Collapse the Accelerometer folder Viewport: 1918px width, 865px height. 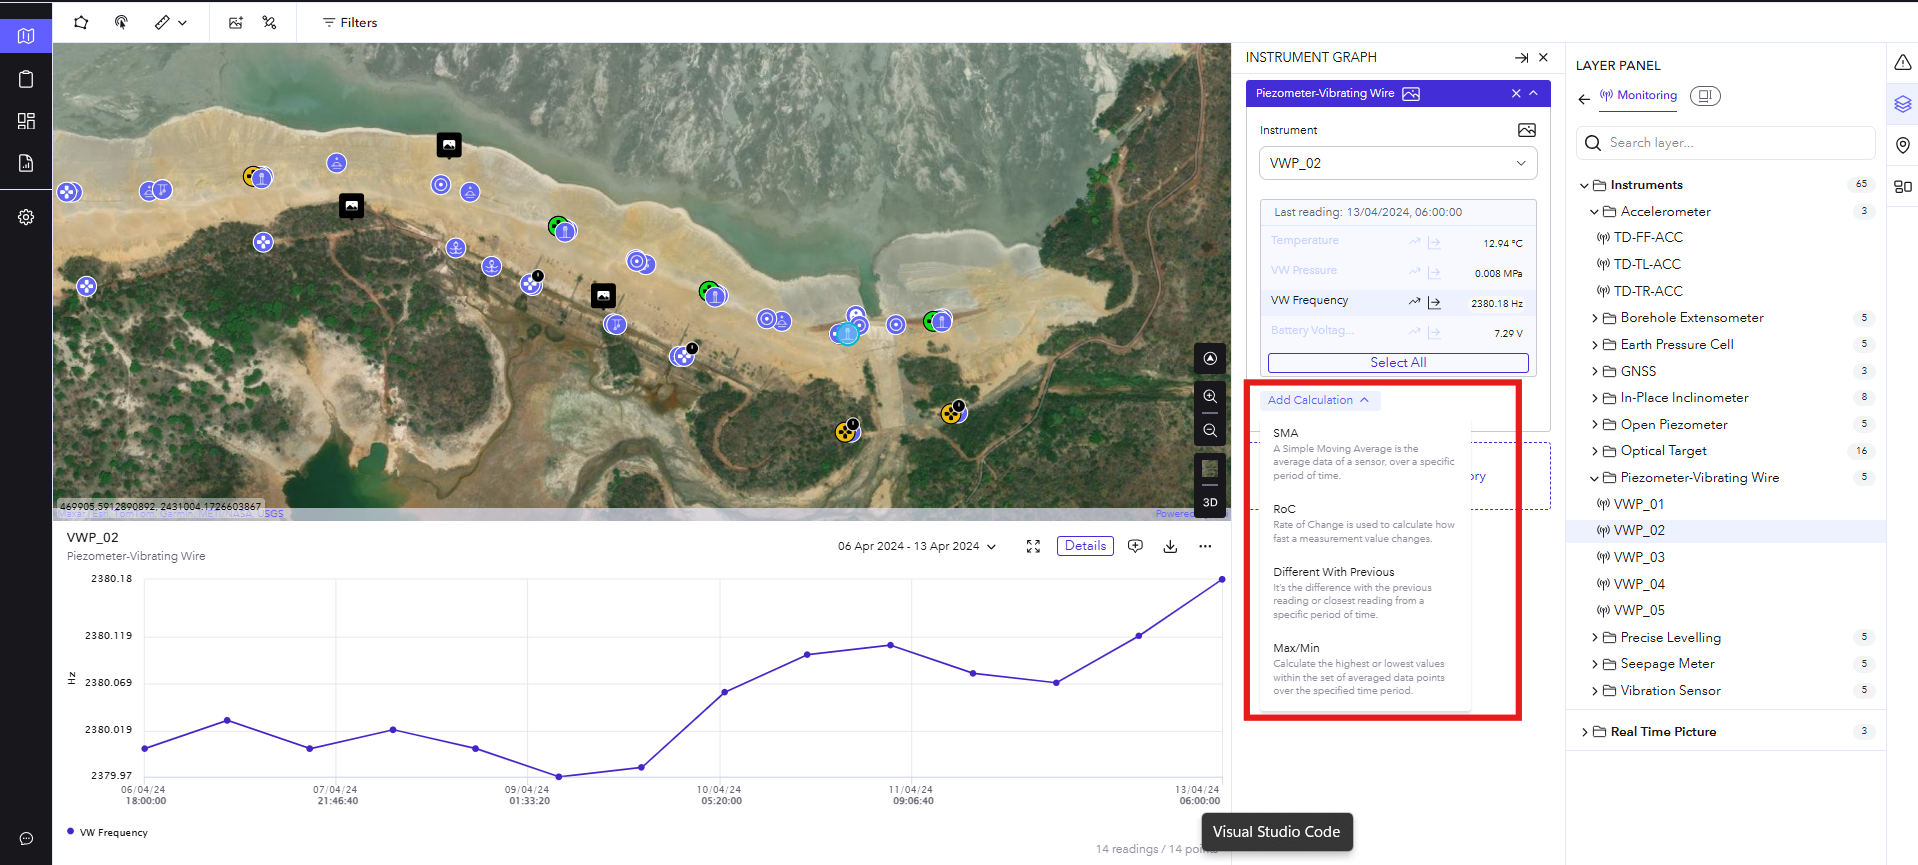1594,212
